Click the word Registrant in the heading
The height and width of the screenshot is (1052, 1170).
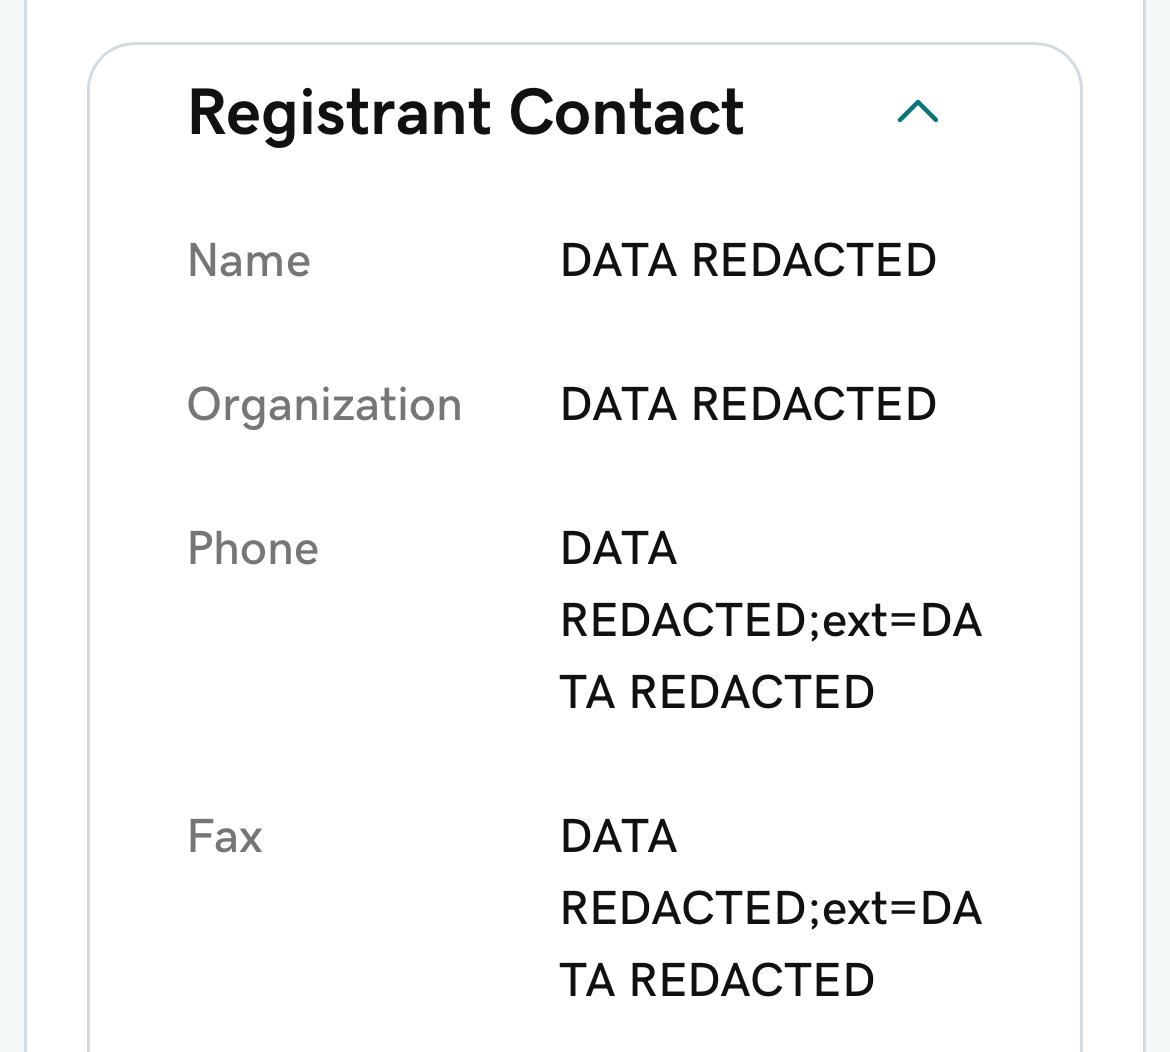340,112
